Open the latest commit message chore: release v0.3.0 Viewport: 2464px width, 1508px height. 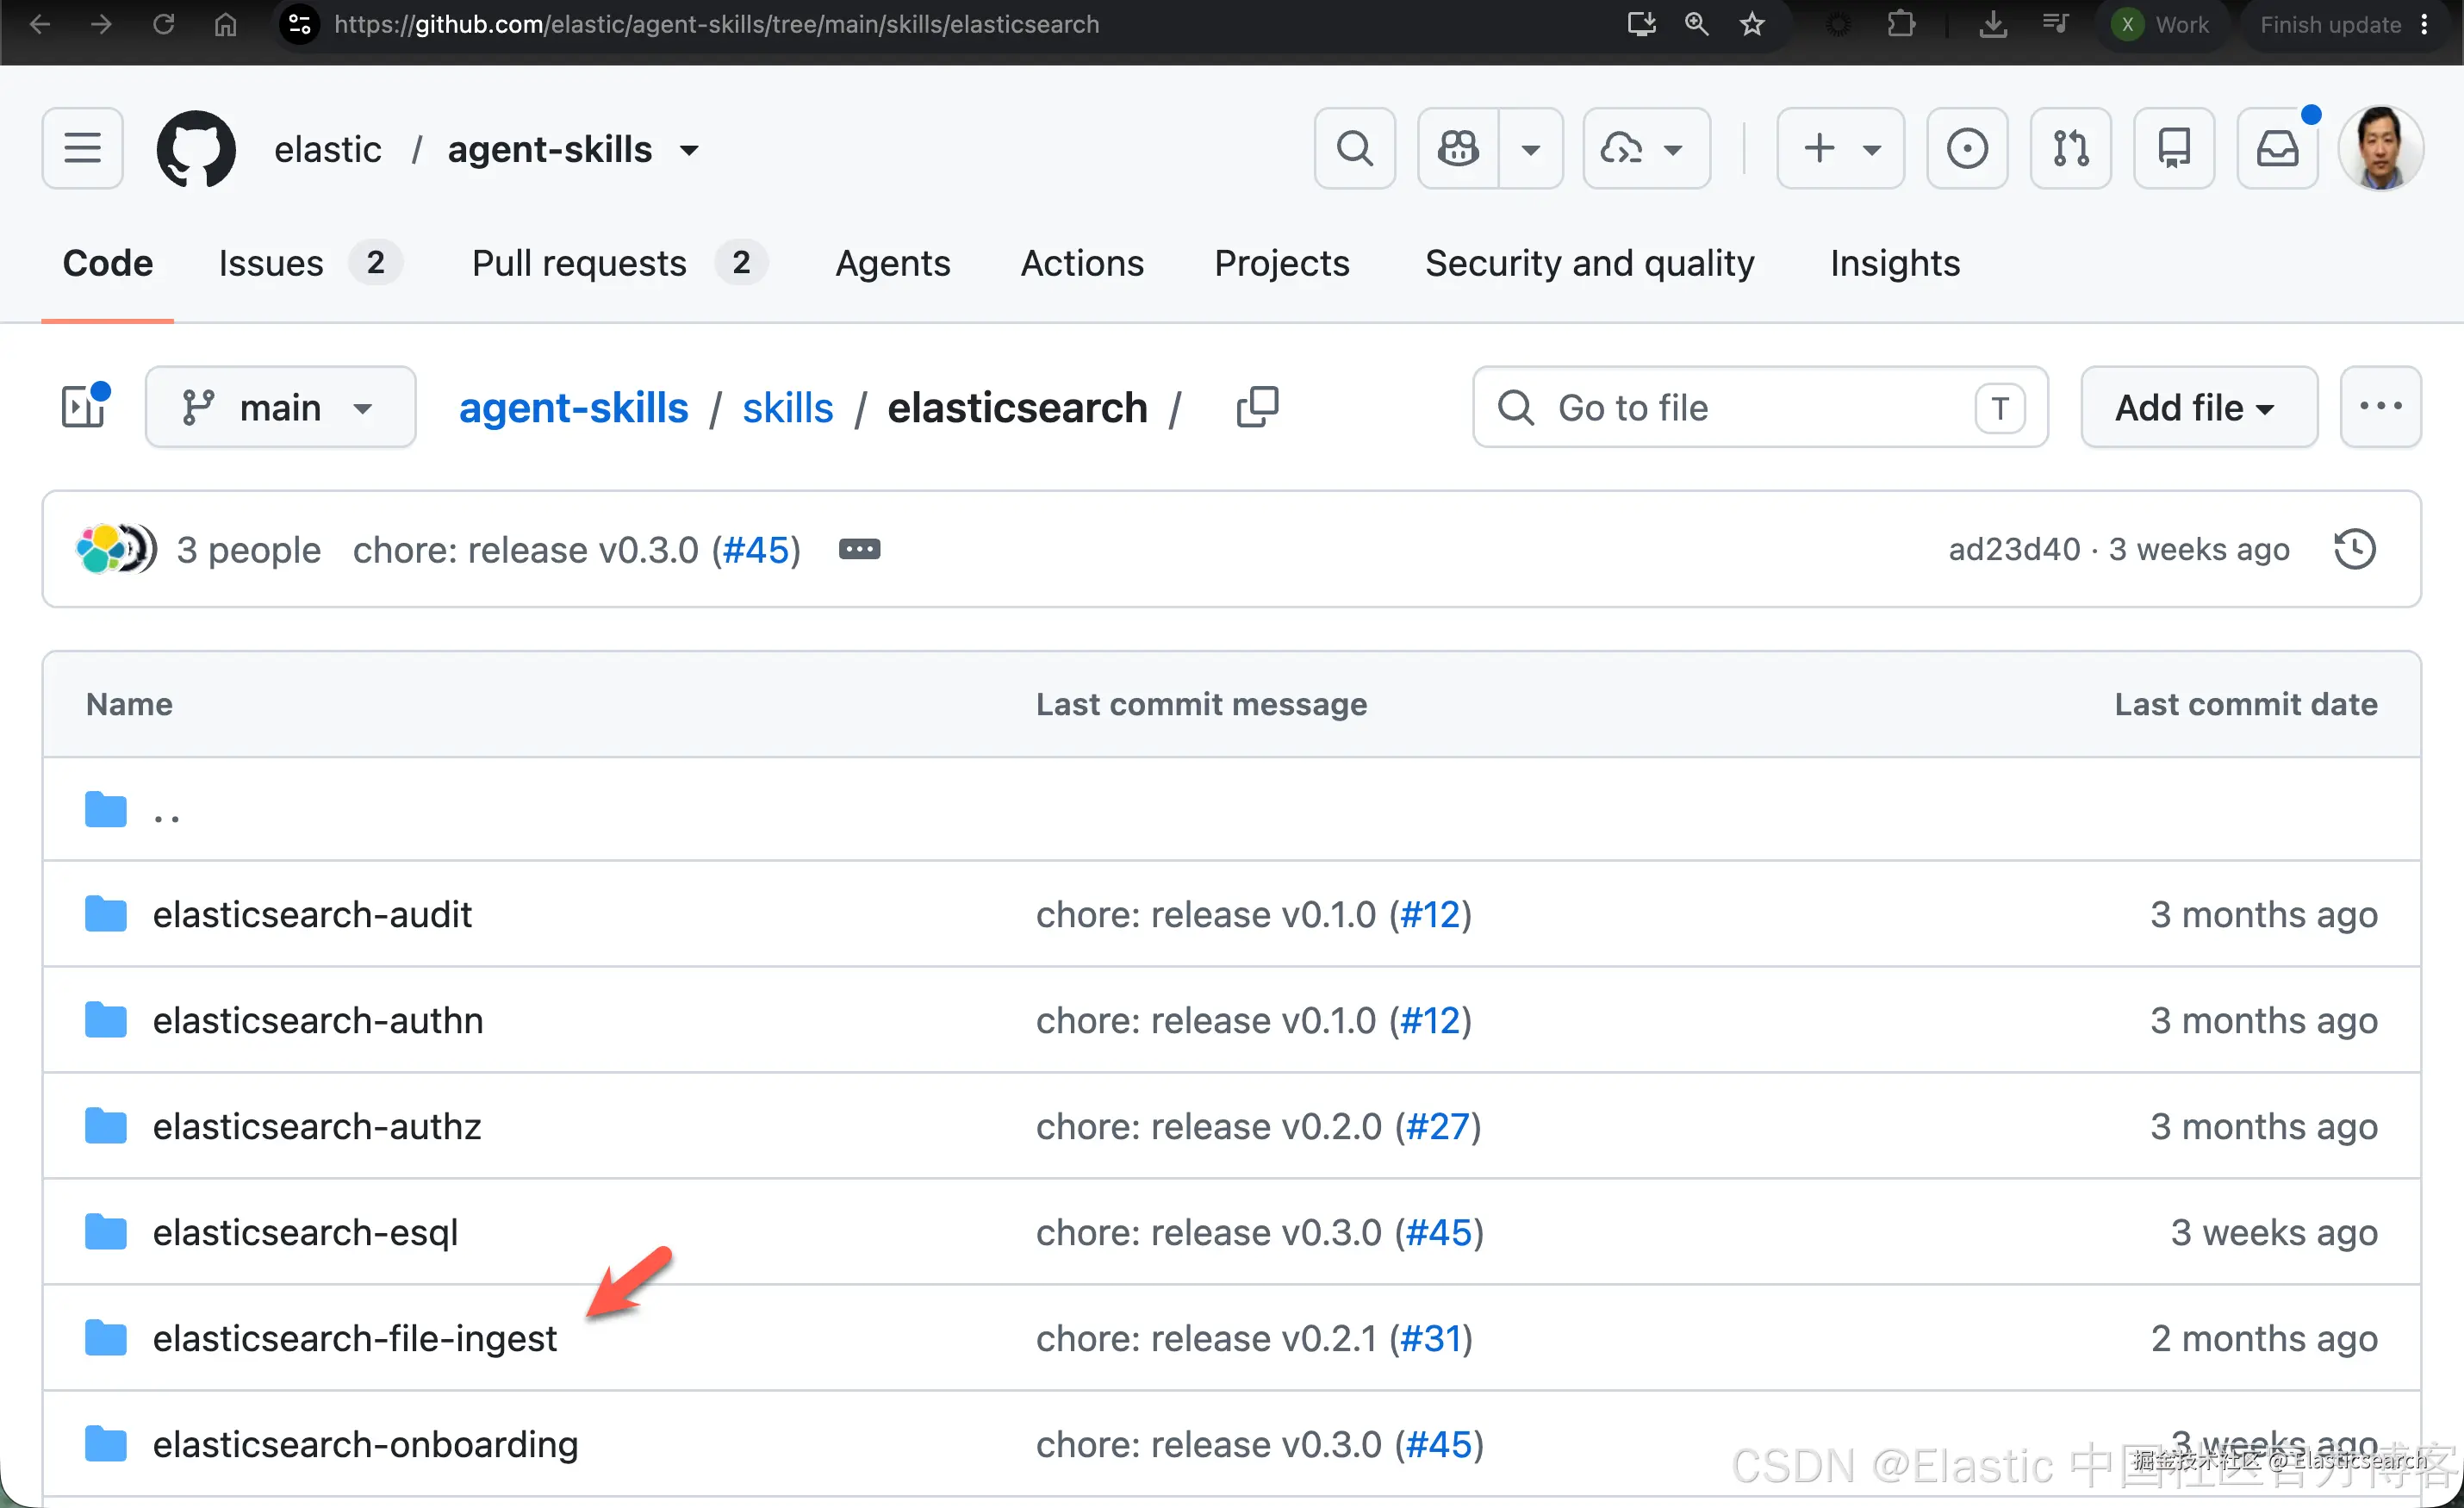[x=526, y=549]
